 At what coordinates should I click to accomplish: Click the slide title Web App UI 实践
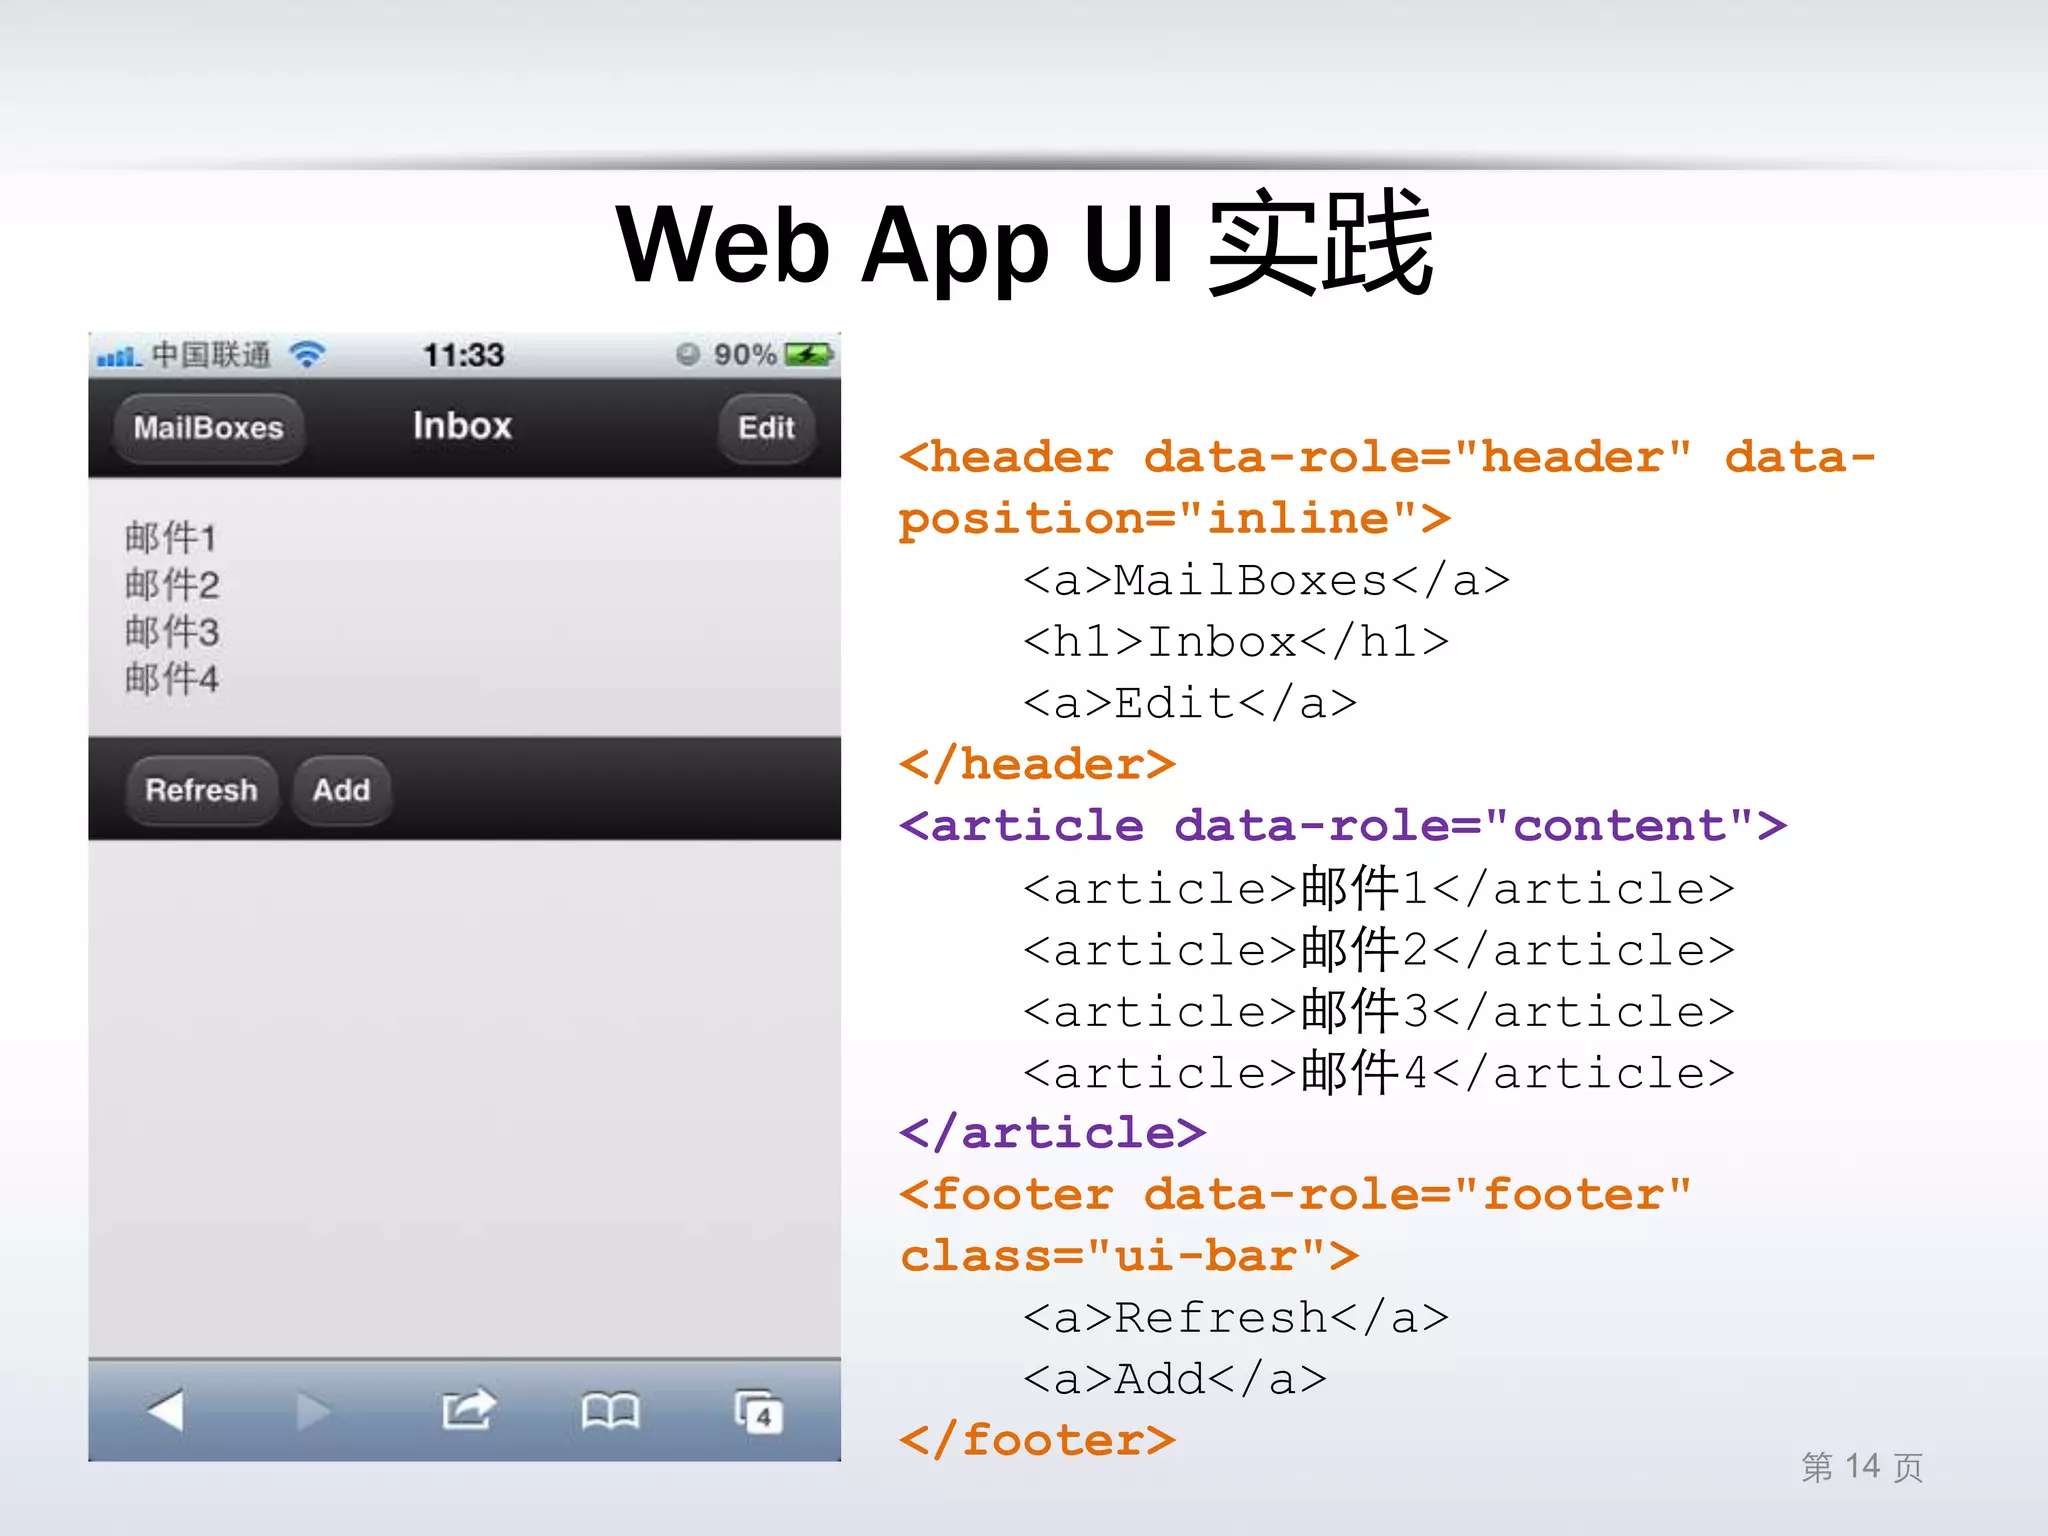click(x=1025, y=244)
